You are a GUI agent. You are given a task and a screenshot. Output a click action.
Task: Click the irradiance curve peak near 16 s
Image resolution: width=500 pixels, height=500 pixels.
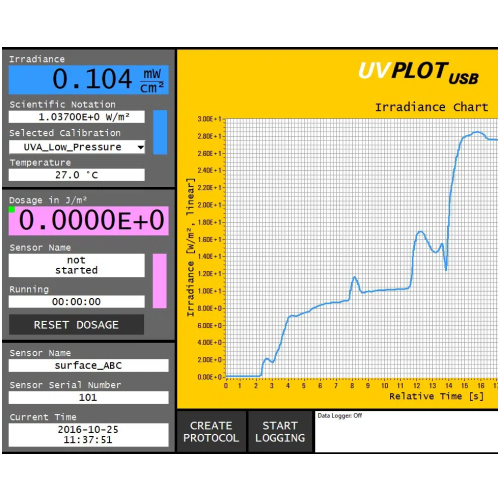pos(477,132)
